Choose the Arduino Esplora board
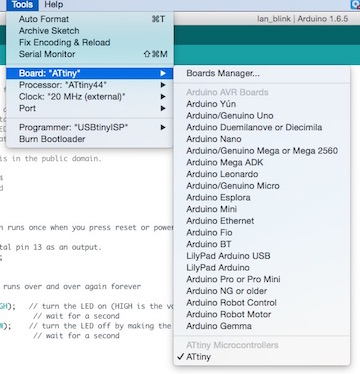 tap(262, 197)
